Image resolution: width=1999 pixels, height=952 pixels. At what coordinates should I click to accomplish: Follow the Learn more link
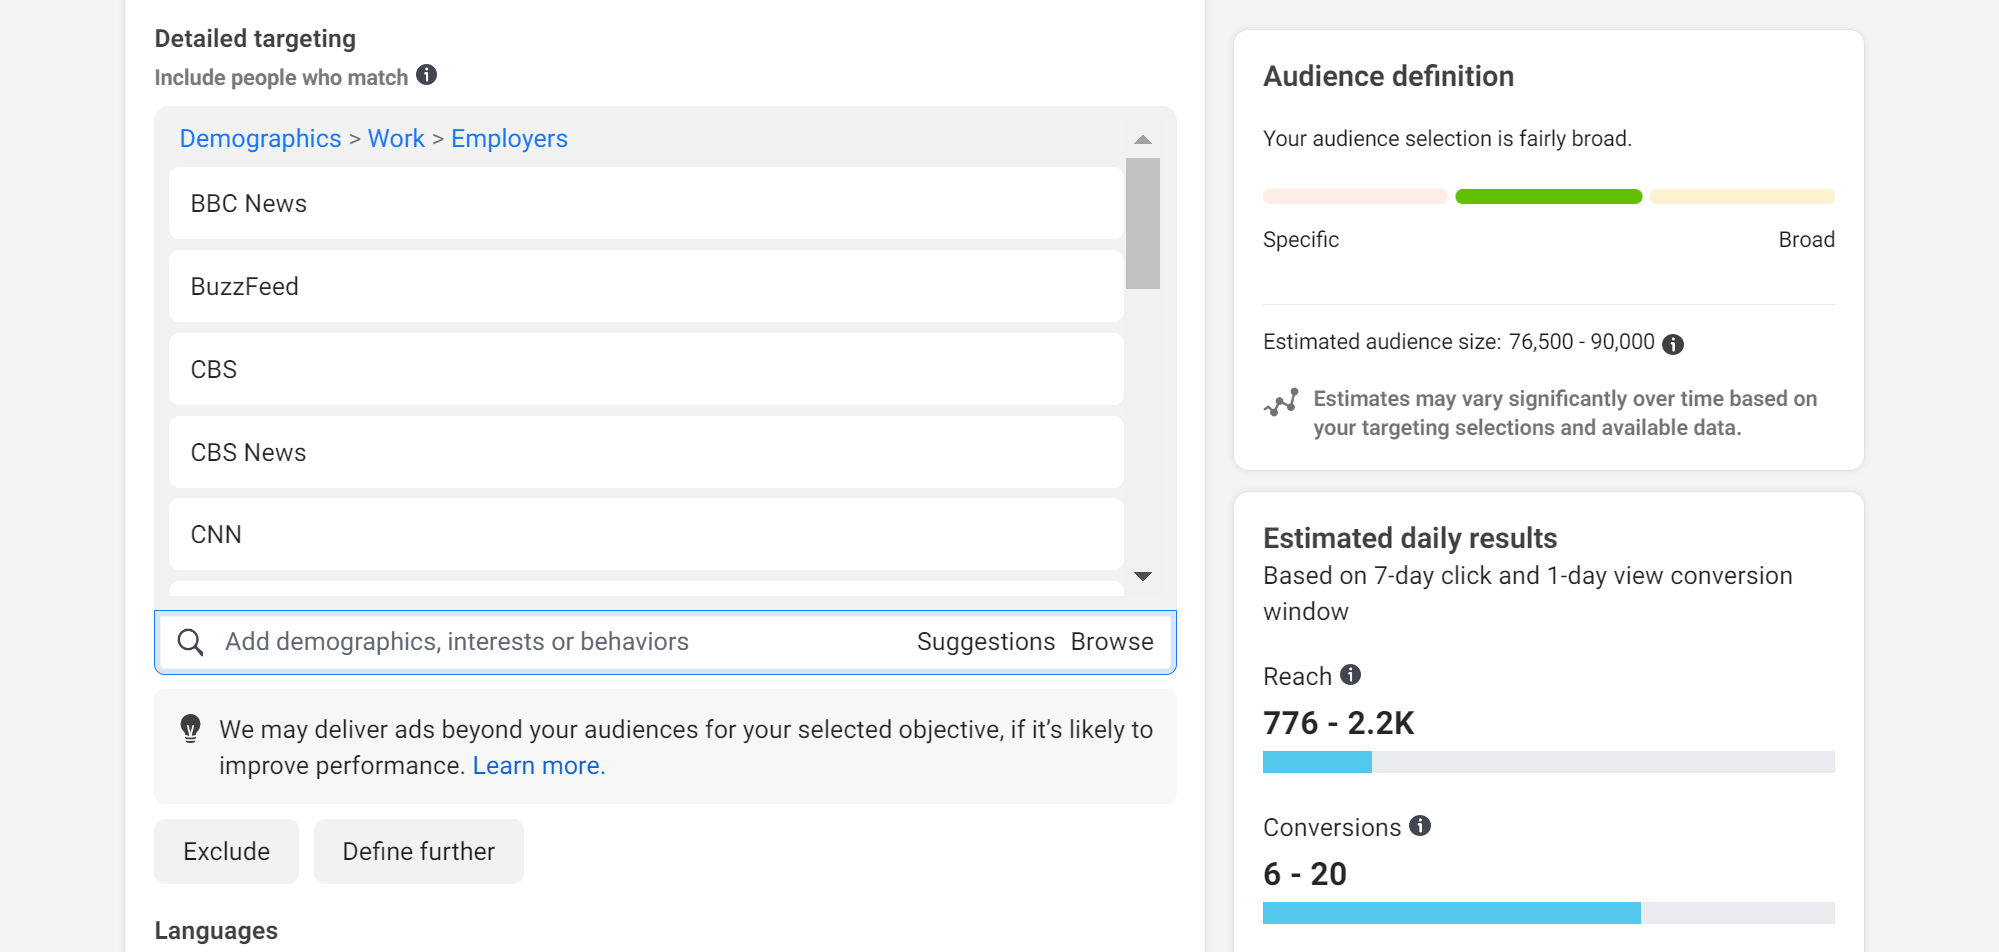(x=539, y=766)
